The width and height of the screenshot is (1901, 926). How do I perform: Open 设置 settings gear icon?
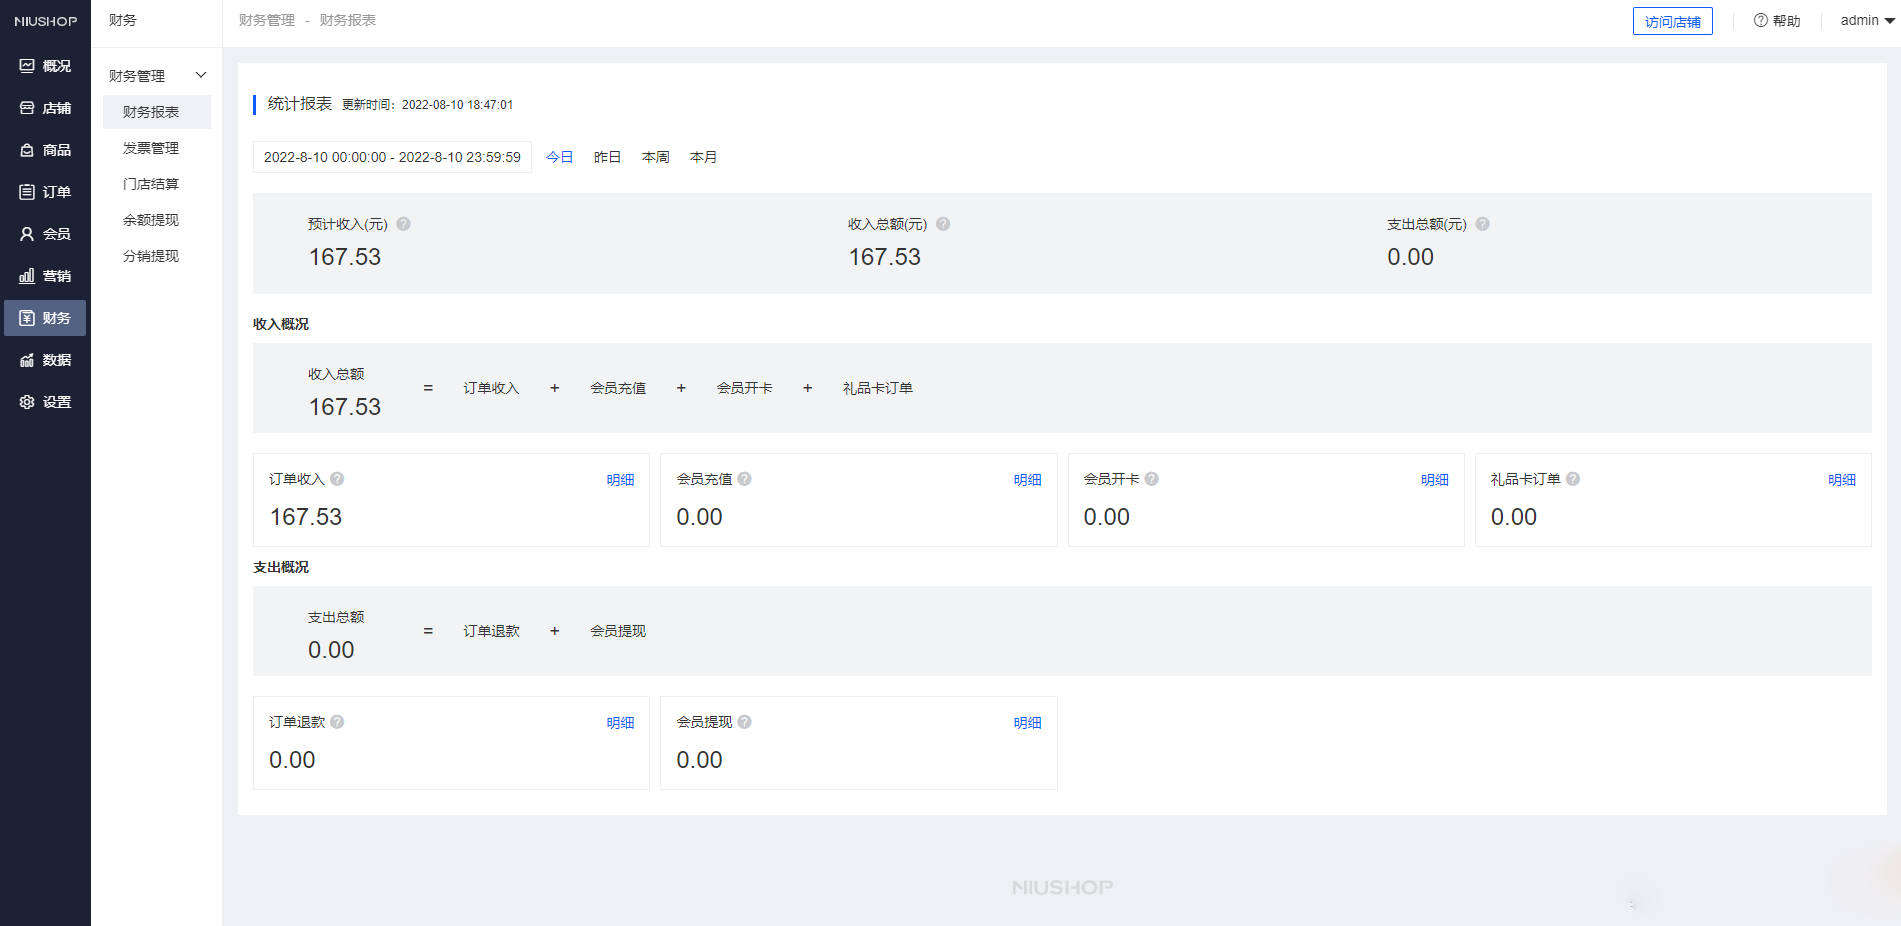tap(27, 402)
